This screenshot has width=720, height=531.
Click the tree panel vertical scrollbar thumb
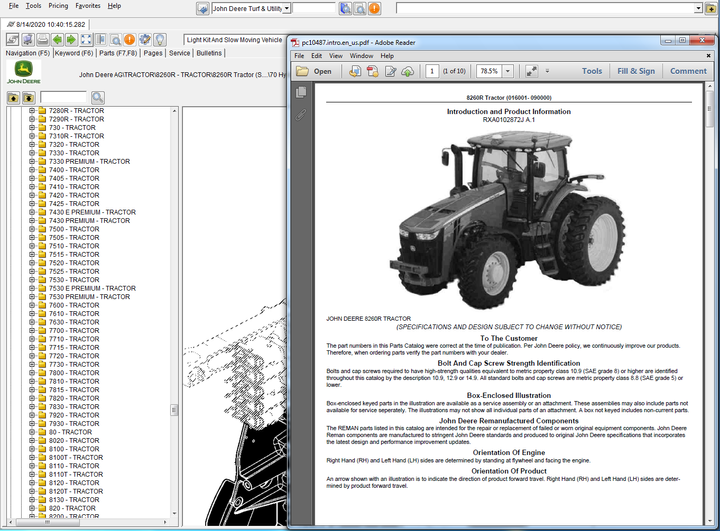[x=174, y=409]
